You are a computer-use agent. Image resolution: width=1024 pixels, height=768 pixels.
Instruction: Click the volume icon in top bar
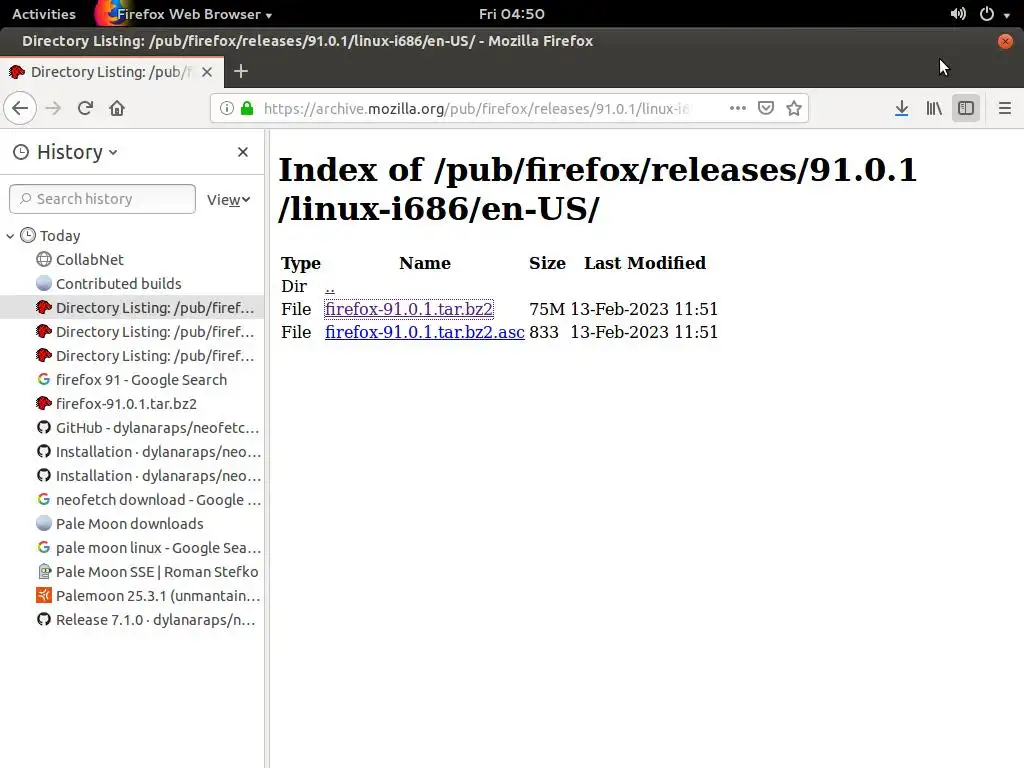[x=957, y=14]
